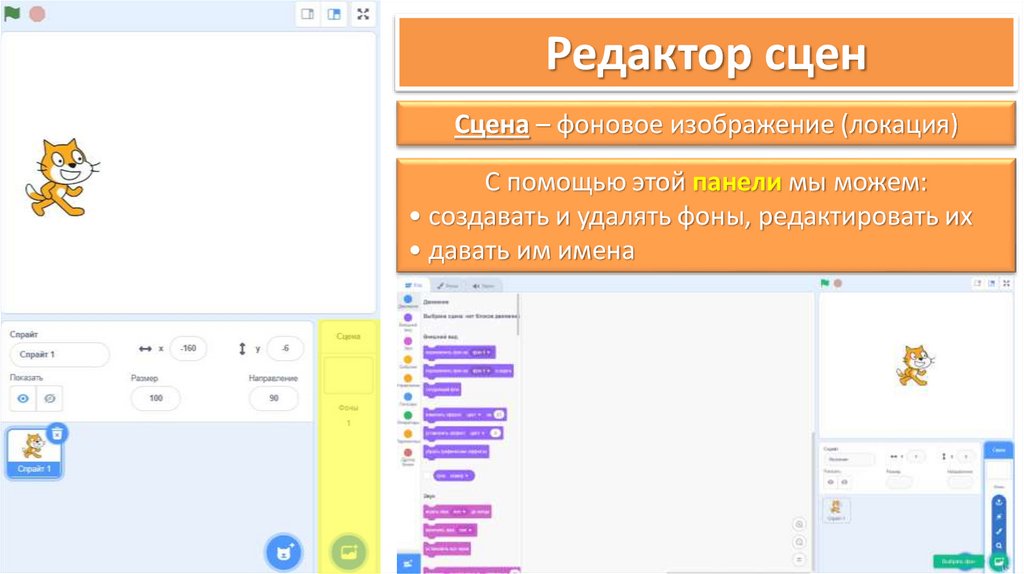Viewport: 1024px width, 574px height.
Task: Open the Внешний вид purple category circle
Action: (x=408, y=317)
